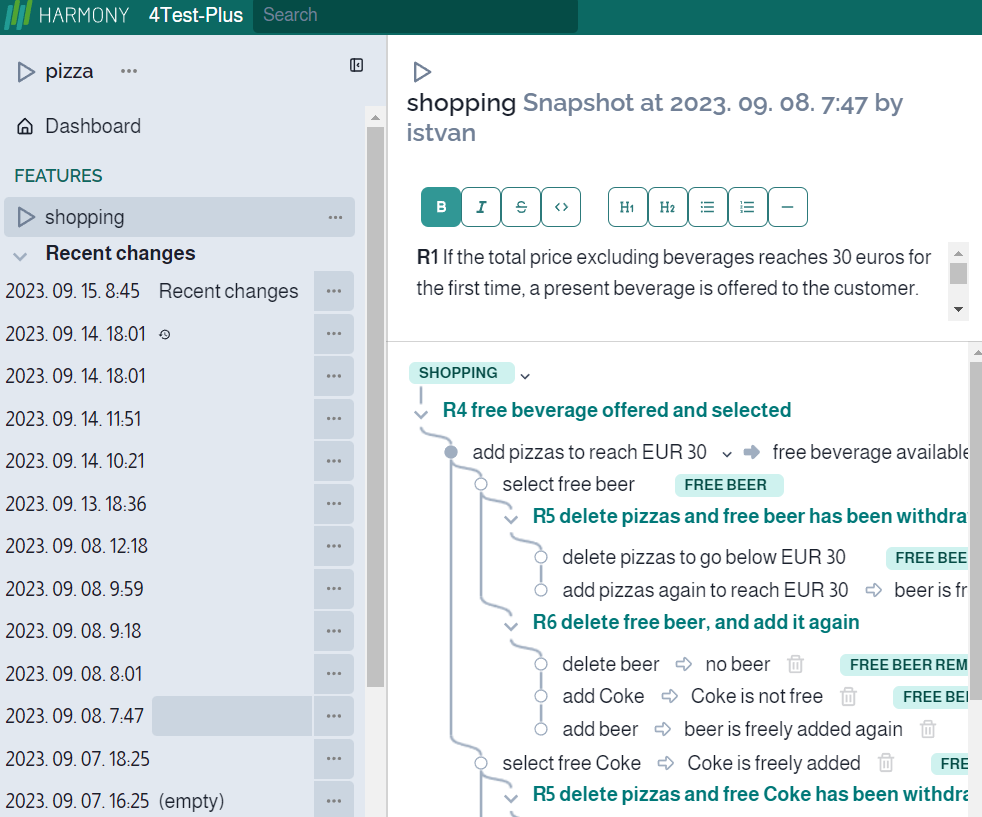Toggle inline code formatting

click(x=561, y=207)
